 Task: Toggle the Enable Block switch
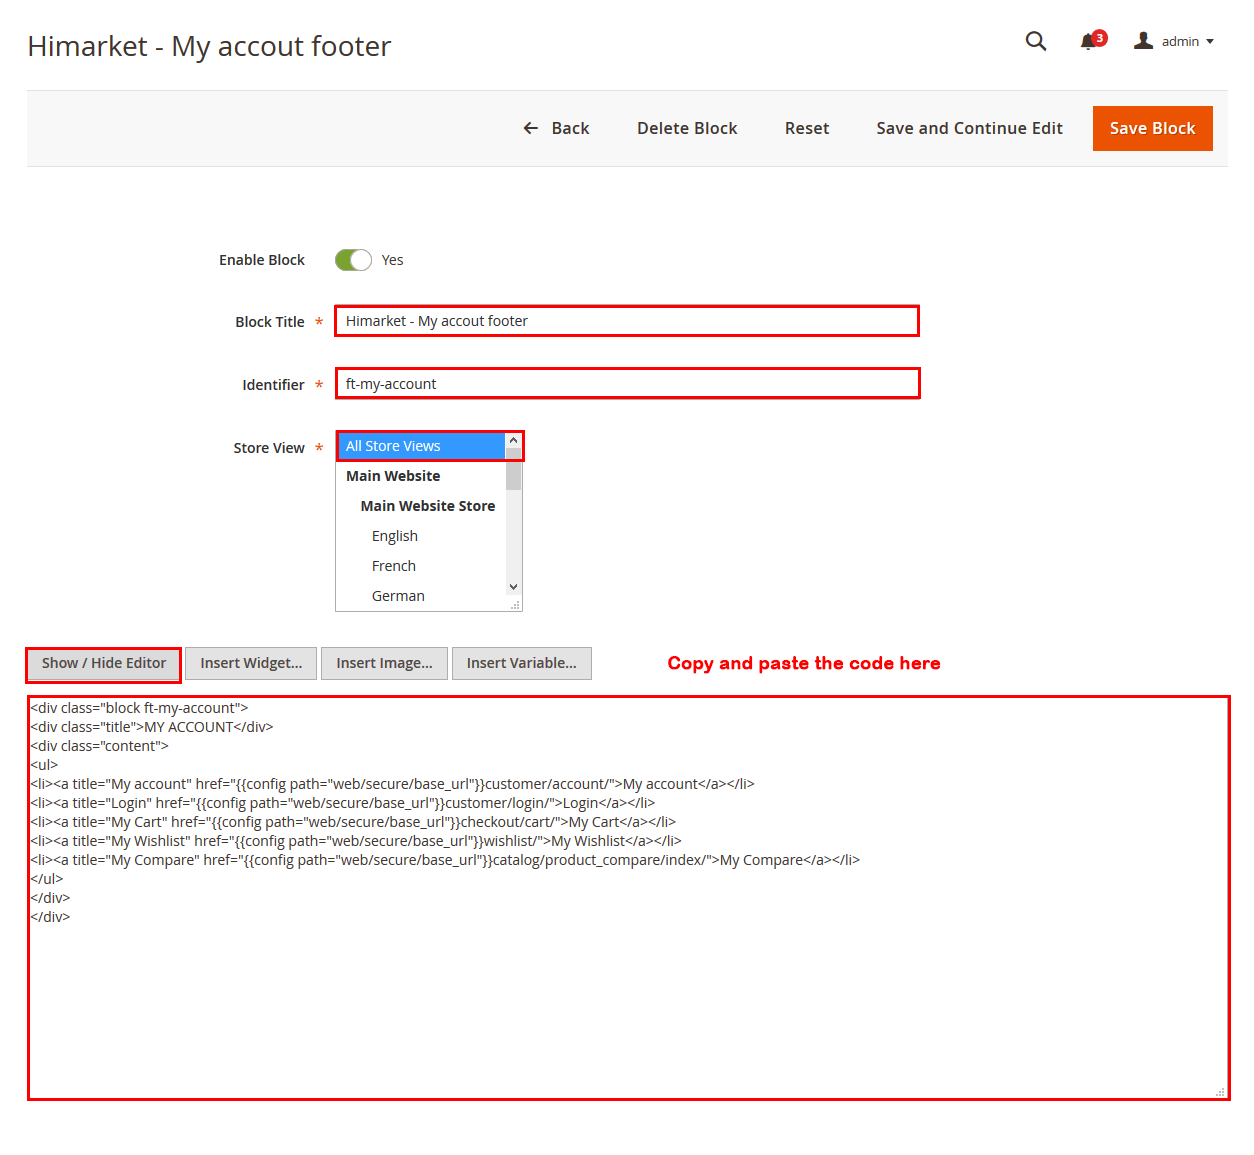pos(353,260)
